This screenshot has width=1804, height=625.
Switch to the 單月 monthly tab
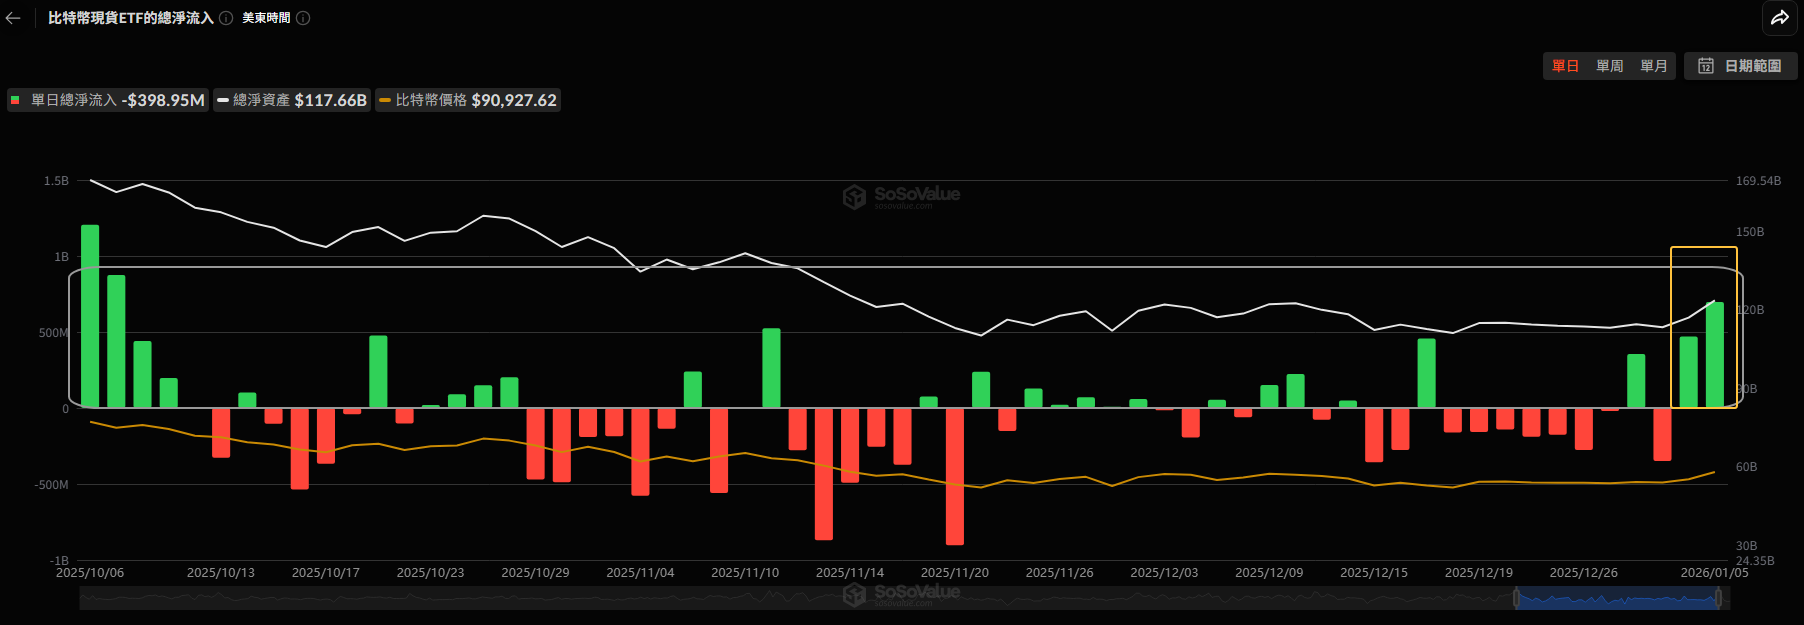(x=1654, y=66)
